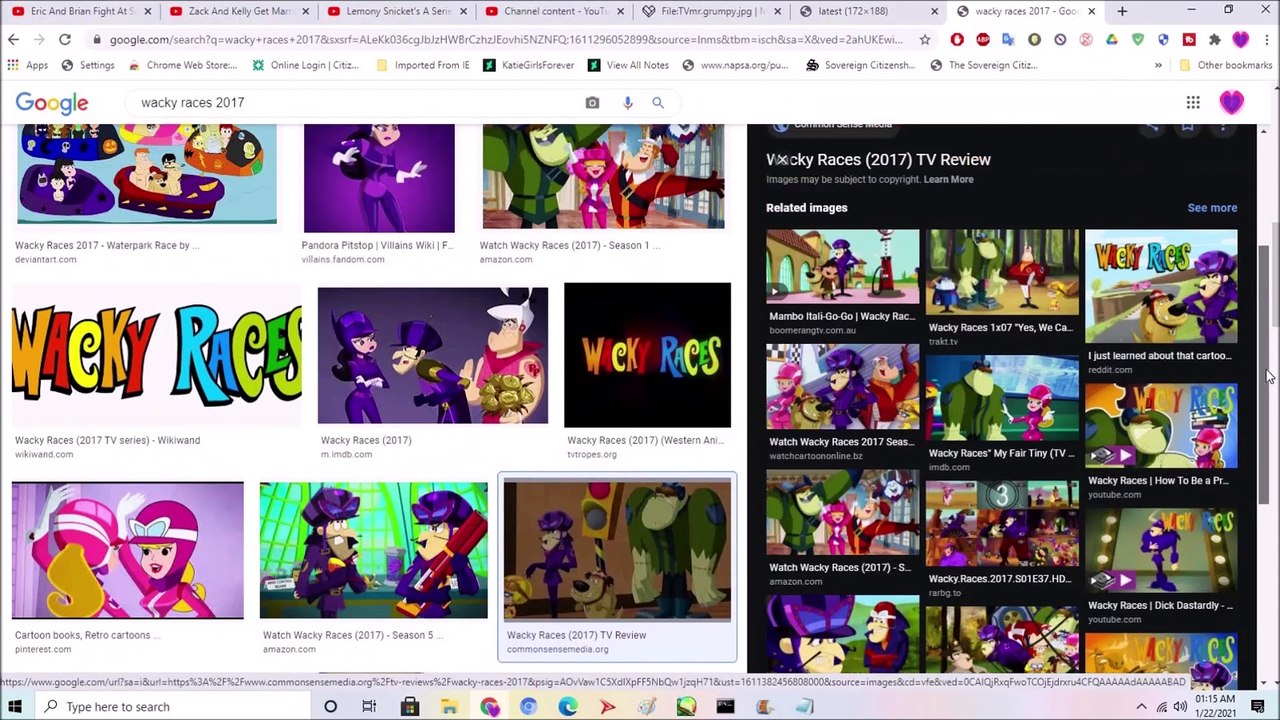
Task: Open Cortana from the taskbar circle icon
Action: [x=330, y=706]
